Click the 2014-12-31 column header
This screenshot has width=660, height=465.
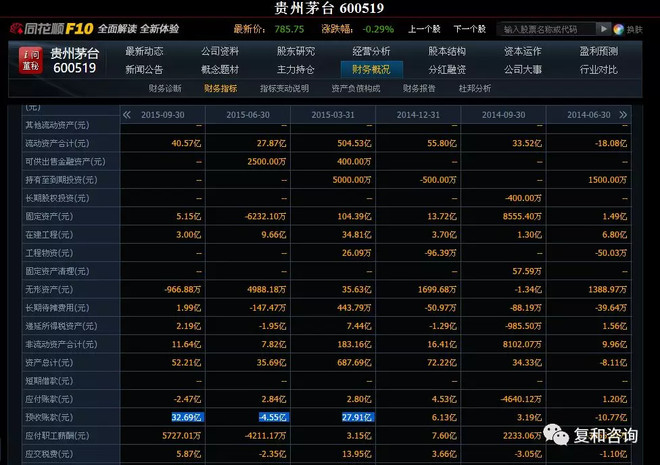click(418, 115)
